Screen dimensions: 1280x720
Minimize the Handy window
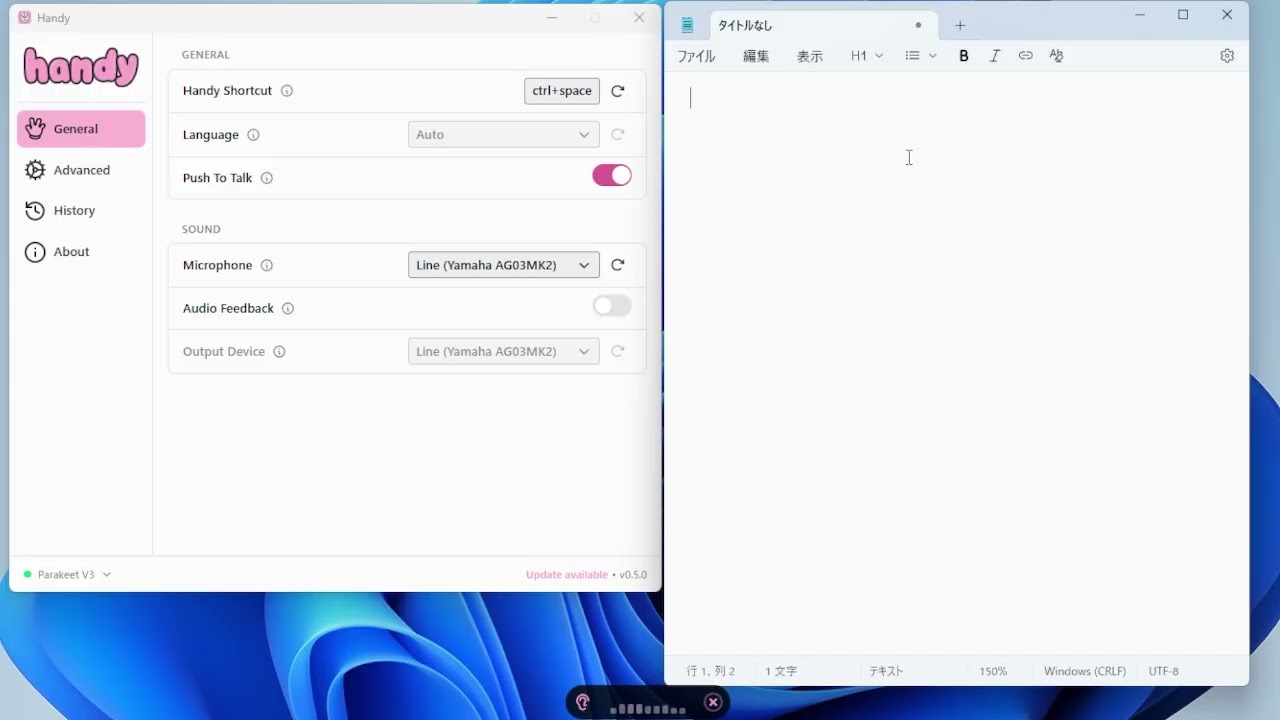(x=552, y=18)
